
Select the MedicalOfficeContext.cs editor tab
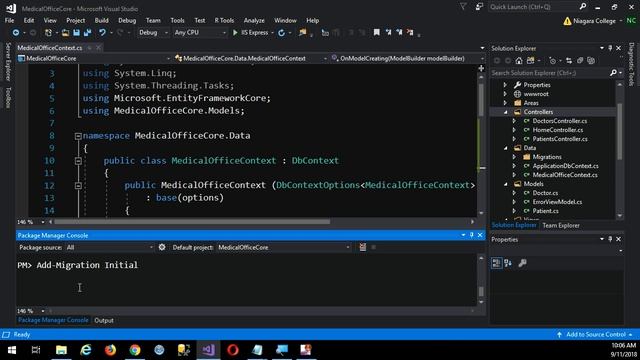click(50, 48)
